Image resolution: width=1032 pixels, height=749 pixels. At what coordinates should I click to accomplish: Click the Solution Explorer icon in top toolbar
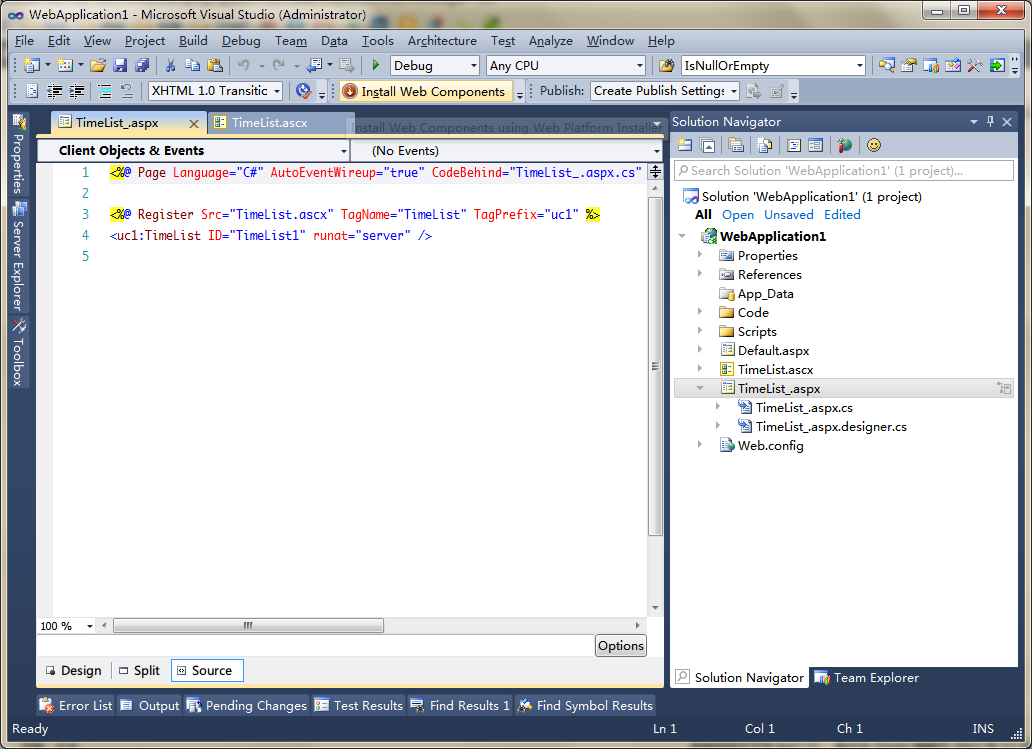click(x=887, y=65)
